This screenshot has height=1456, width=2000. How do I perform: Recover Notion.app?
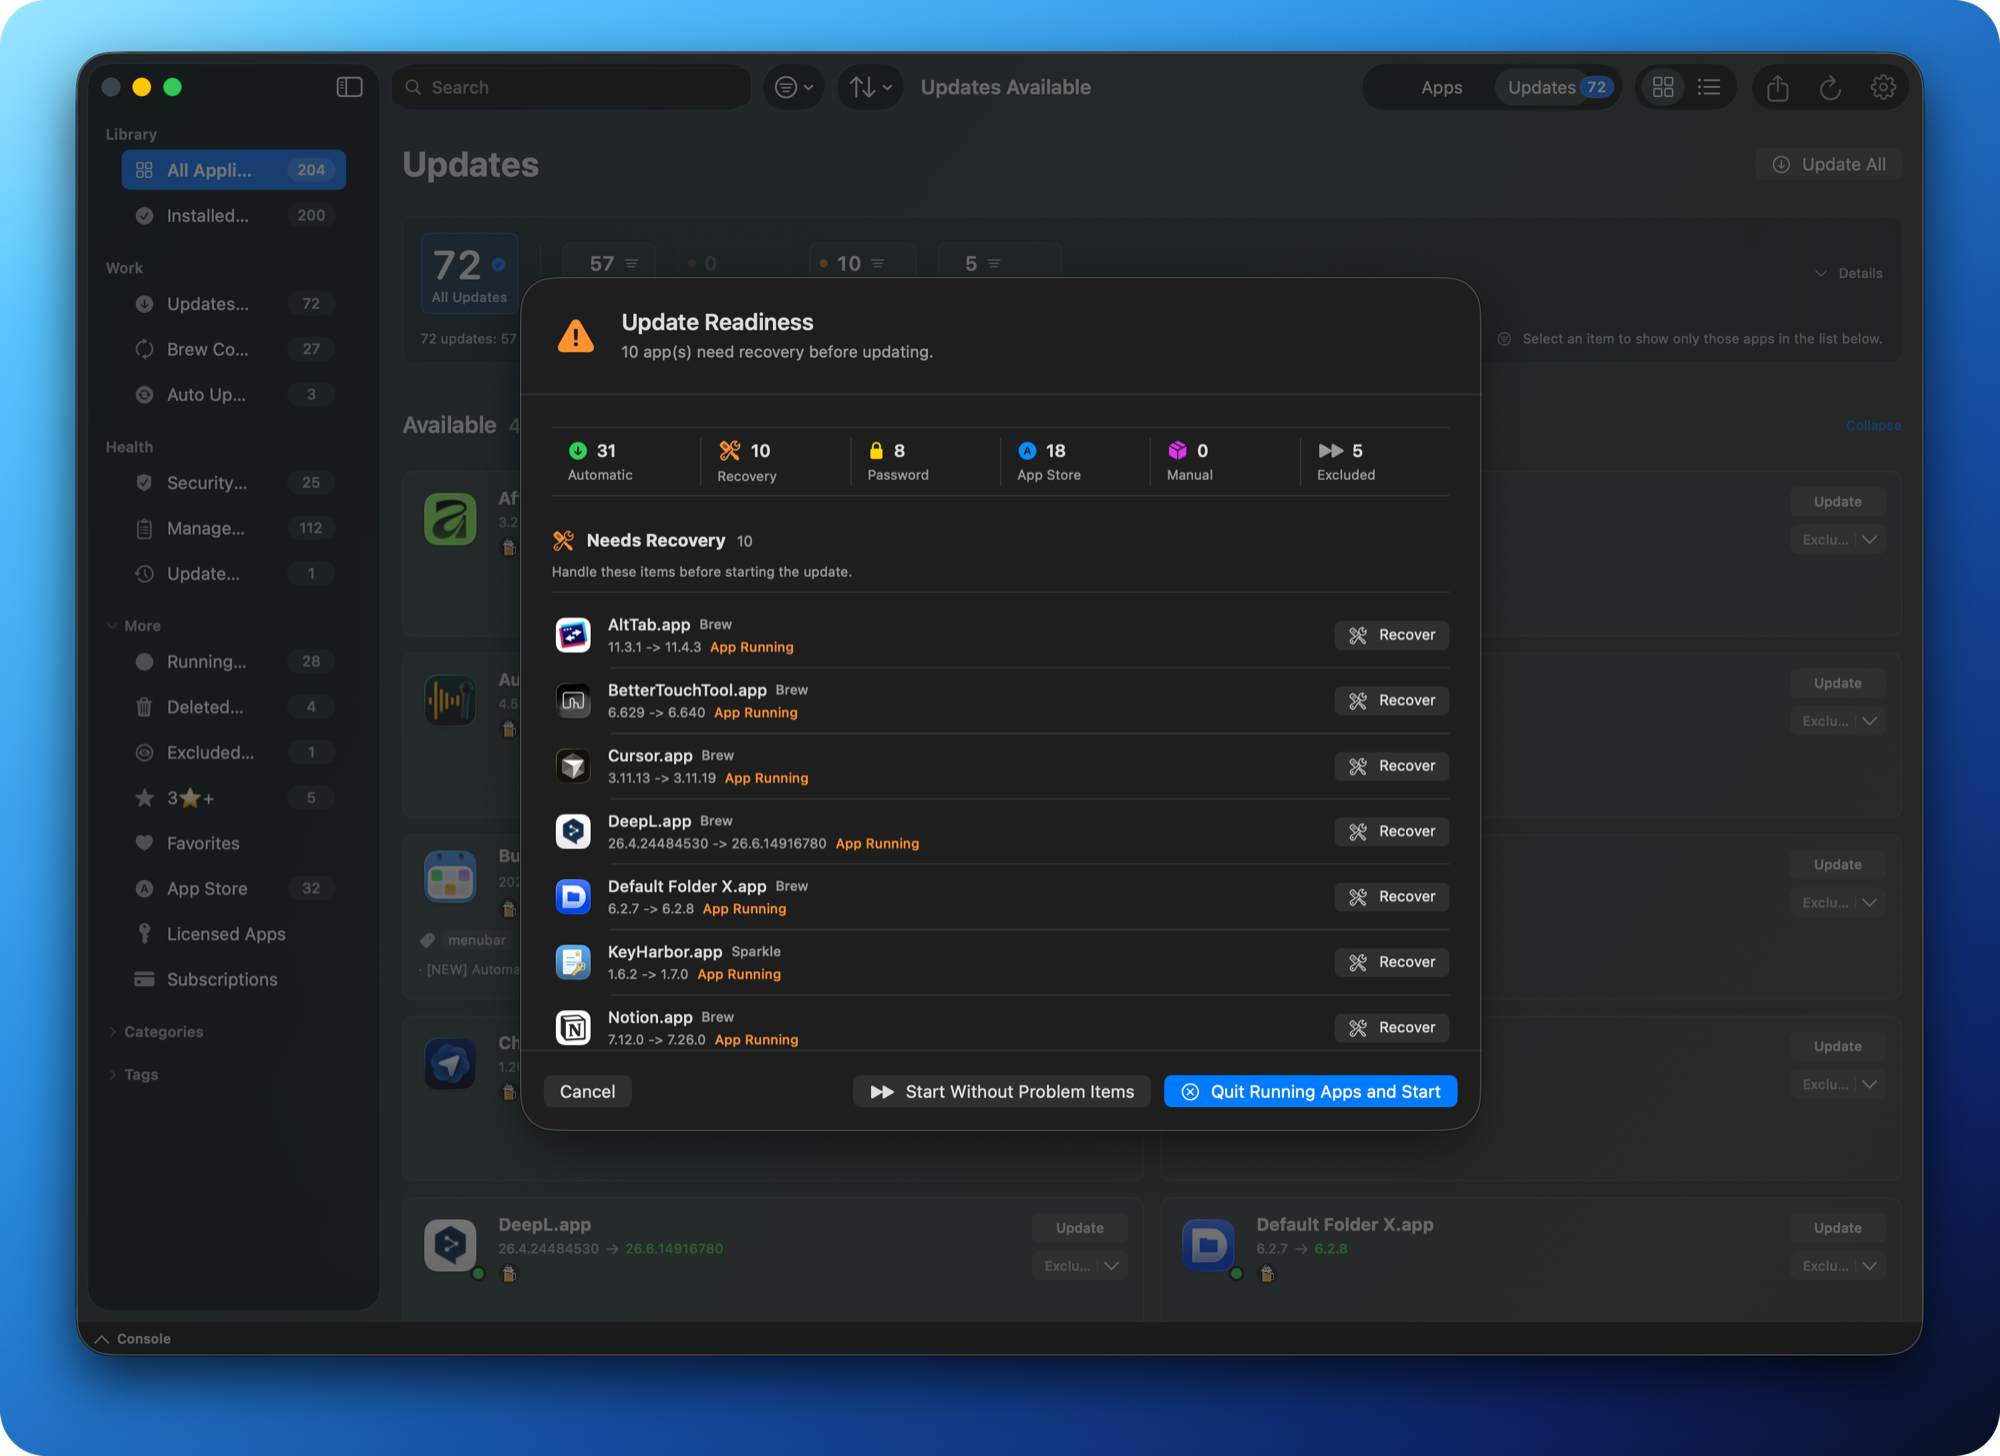coord(1391,1028)
